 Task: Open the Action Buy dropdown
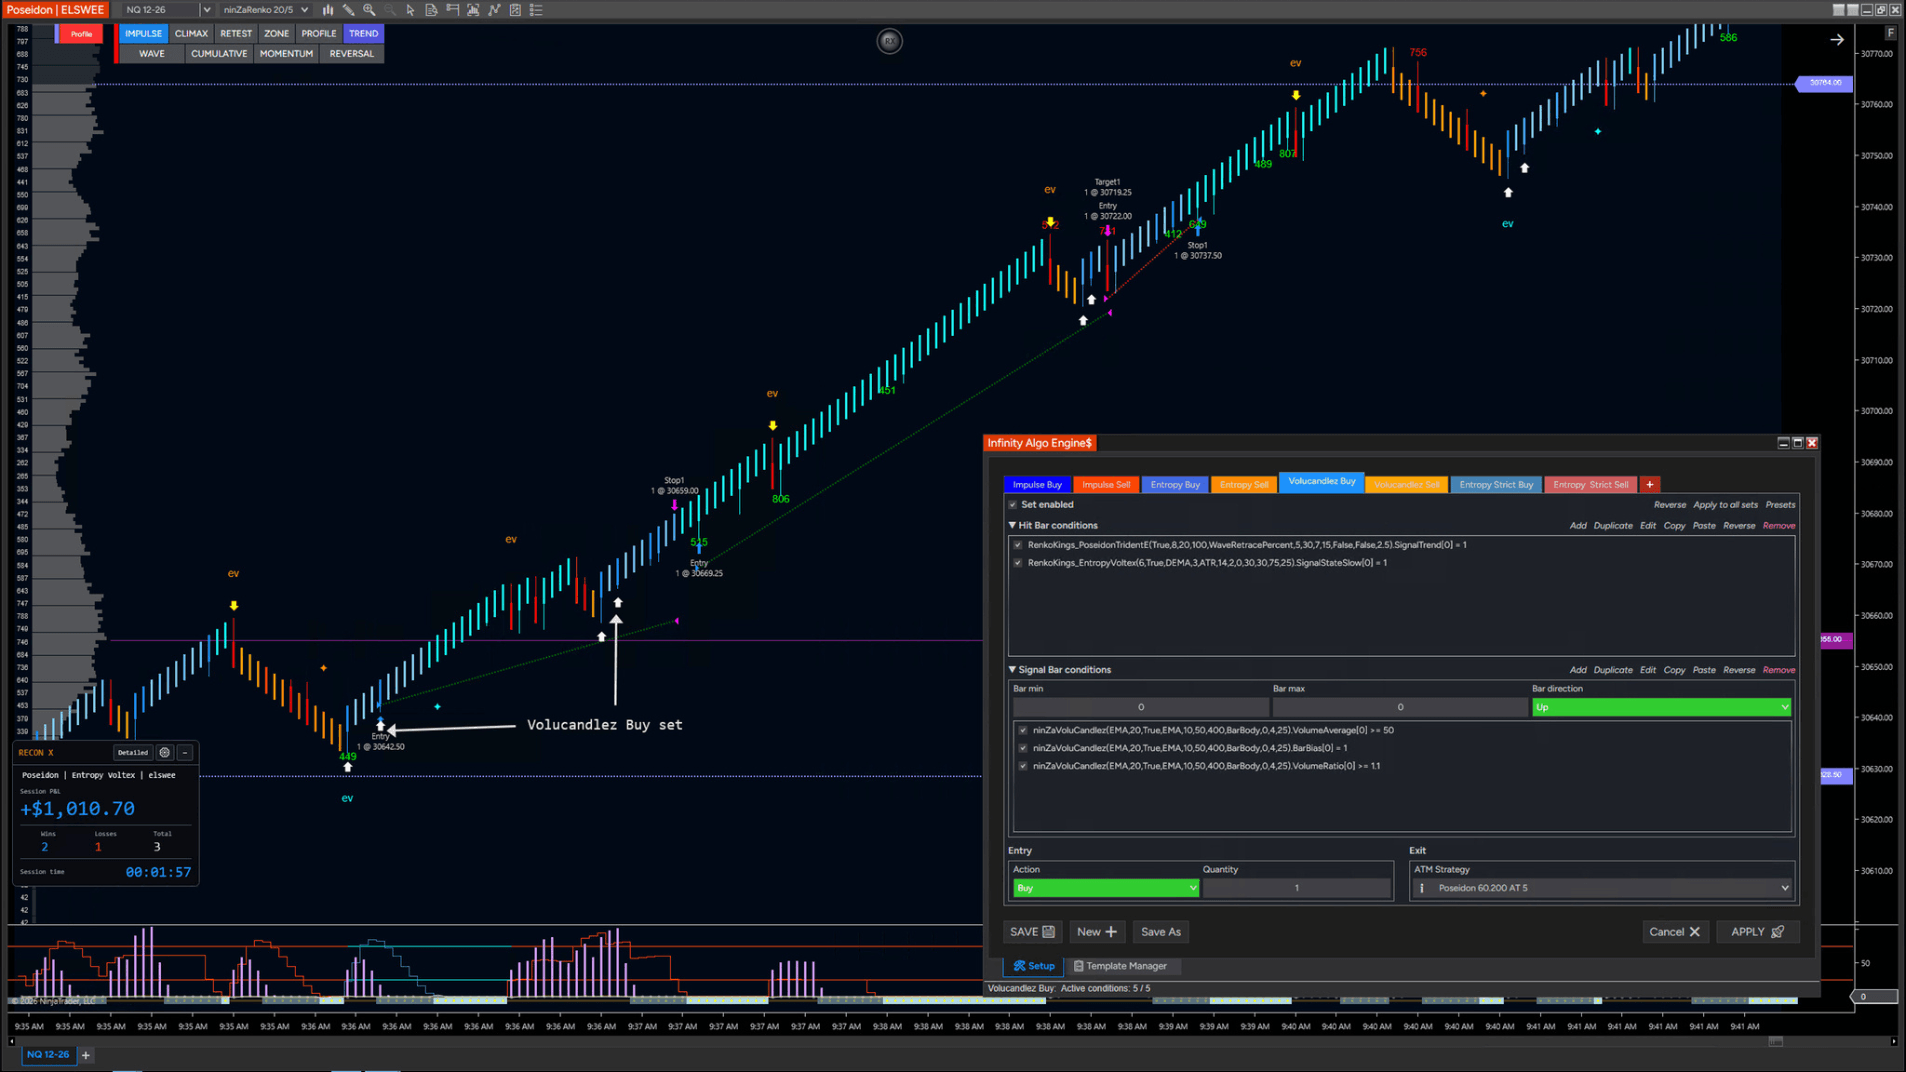coord(1105,888)
